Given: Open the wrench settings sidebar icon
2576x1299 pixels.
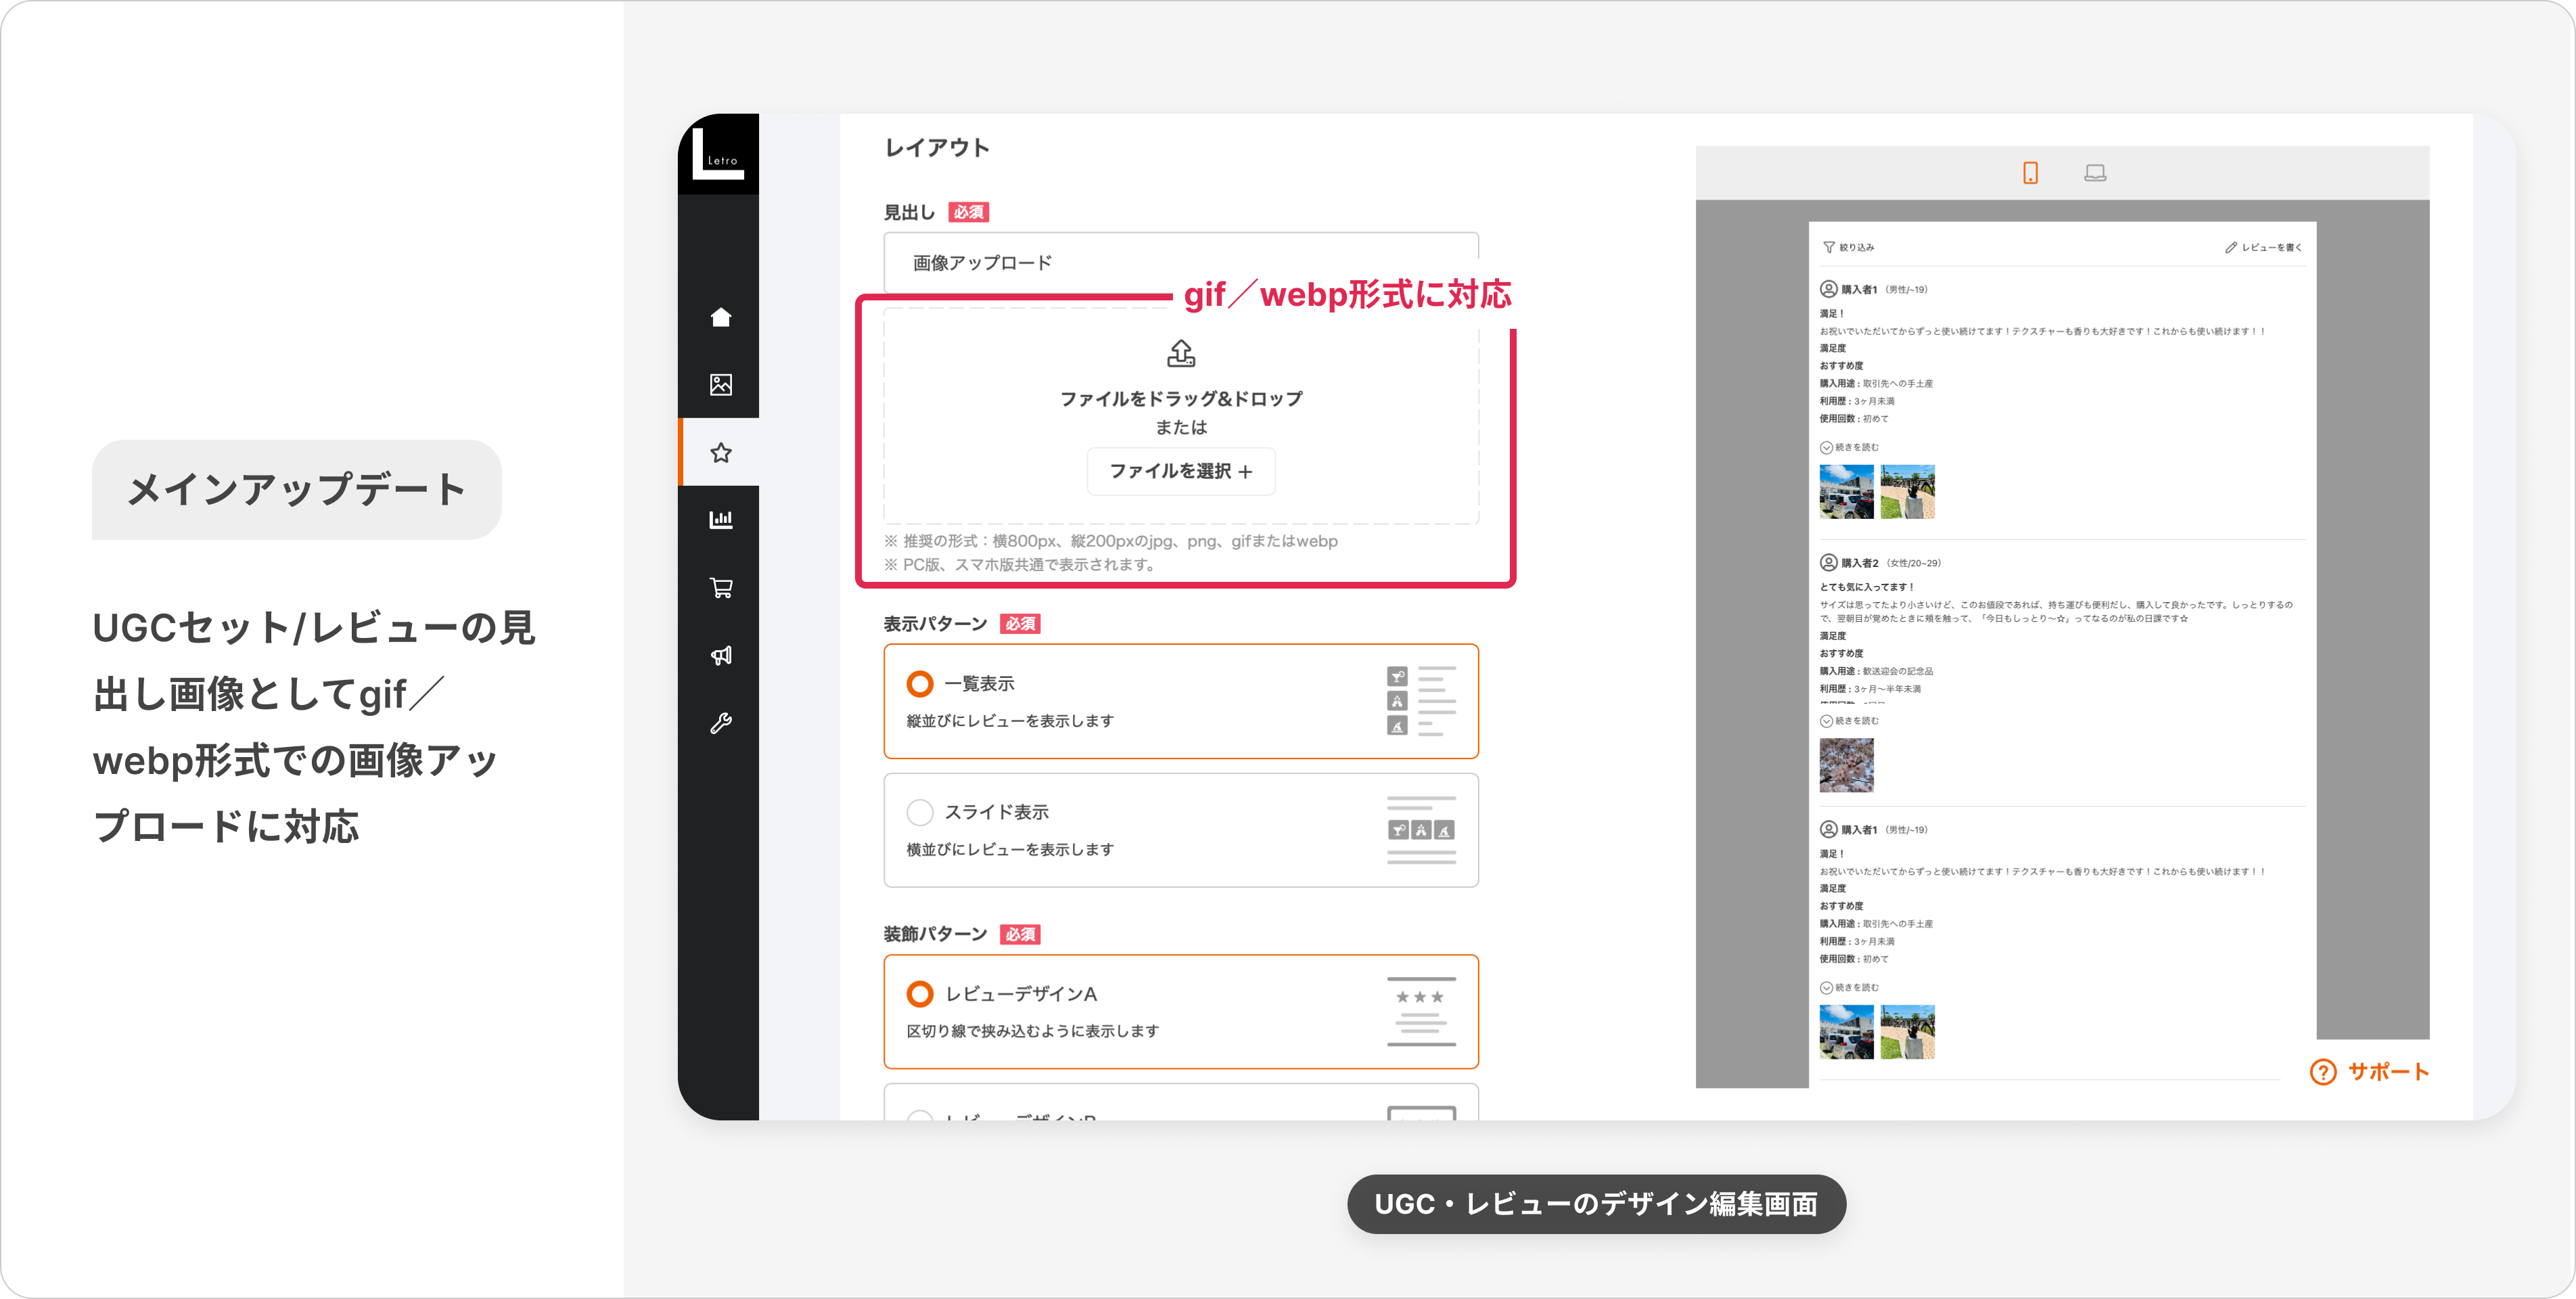Looking at the screenshot, I should [721, 723].
